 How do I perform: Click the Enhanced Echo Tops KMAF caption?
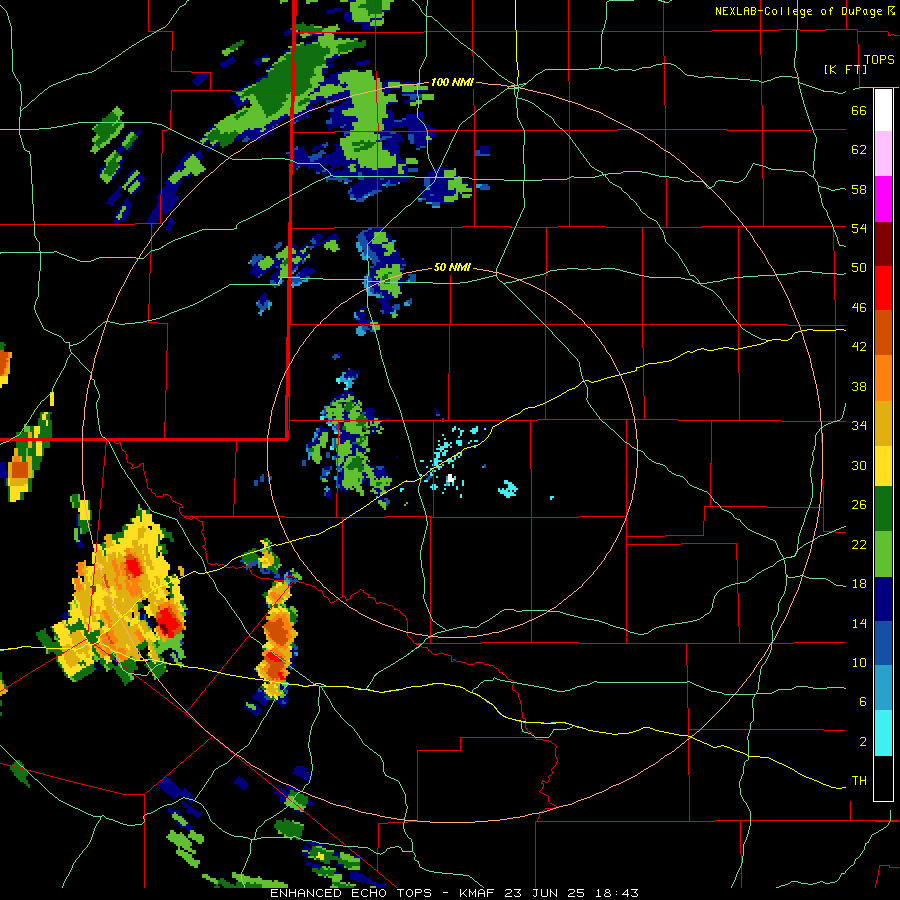tap(454, 893)
